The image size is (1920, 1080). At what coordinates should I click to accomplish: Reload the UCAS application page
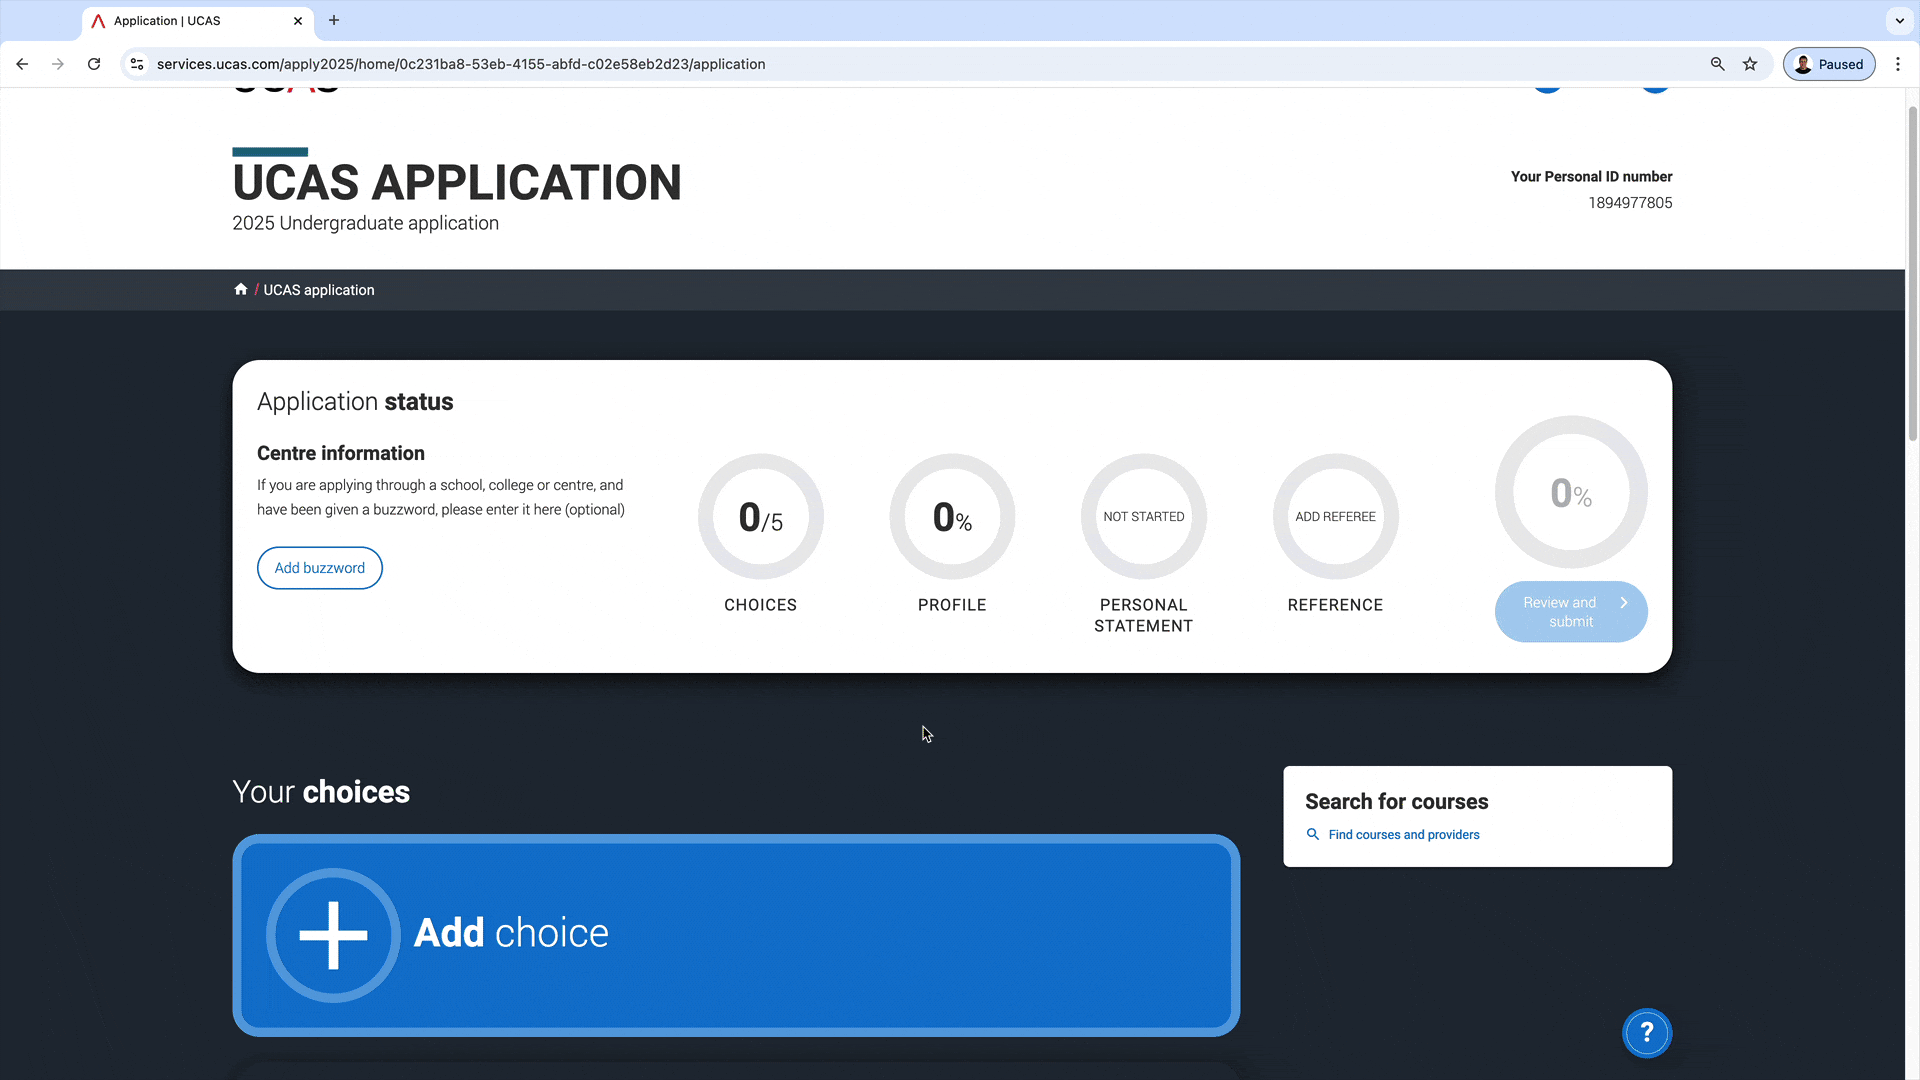[x=94, y=64]
